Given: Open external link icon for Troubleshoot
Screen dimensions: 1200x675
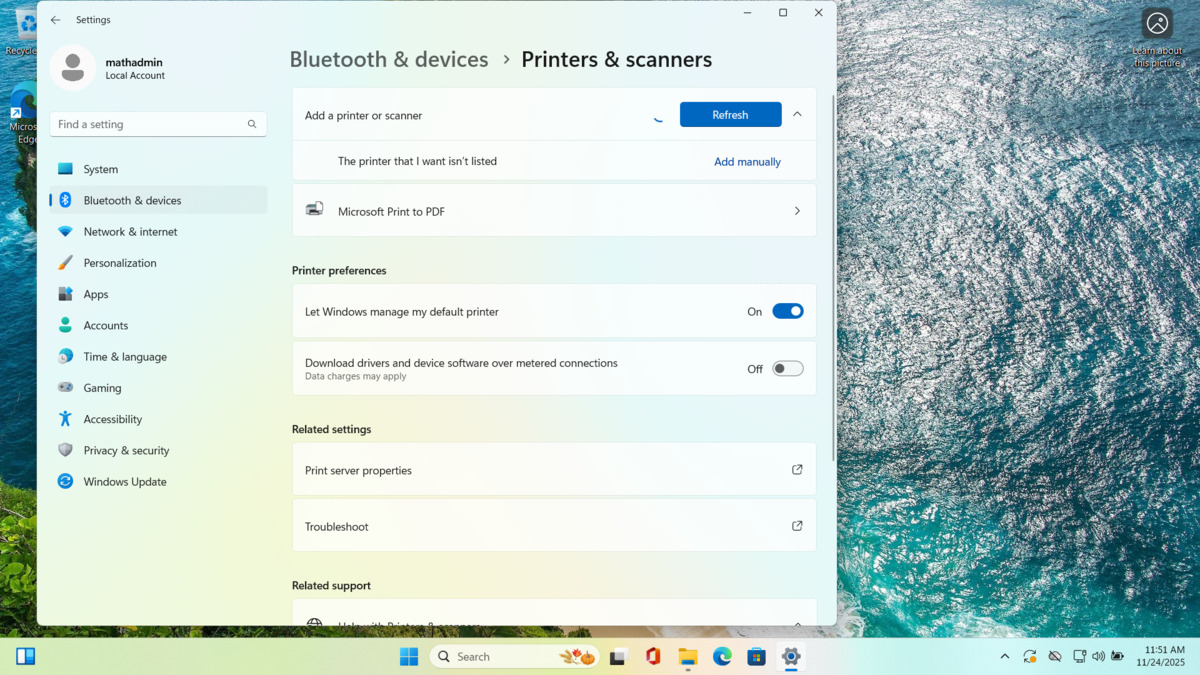Looking at the screenshot, I should click(797, 526).
